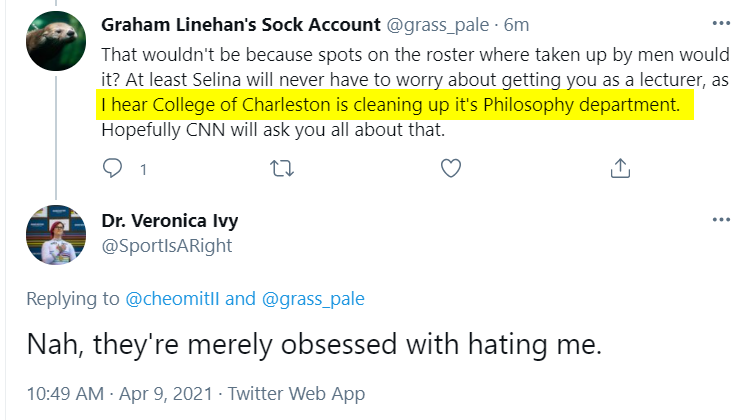Image resolution: width=751 pixels, height=420 pixels.
Task: Like the tweet with heart icon
Action: (x=451, y=168)
